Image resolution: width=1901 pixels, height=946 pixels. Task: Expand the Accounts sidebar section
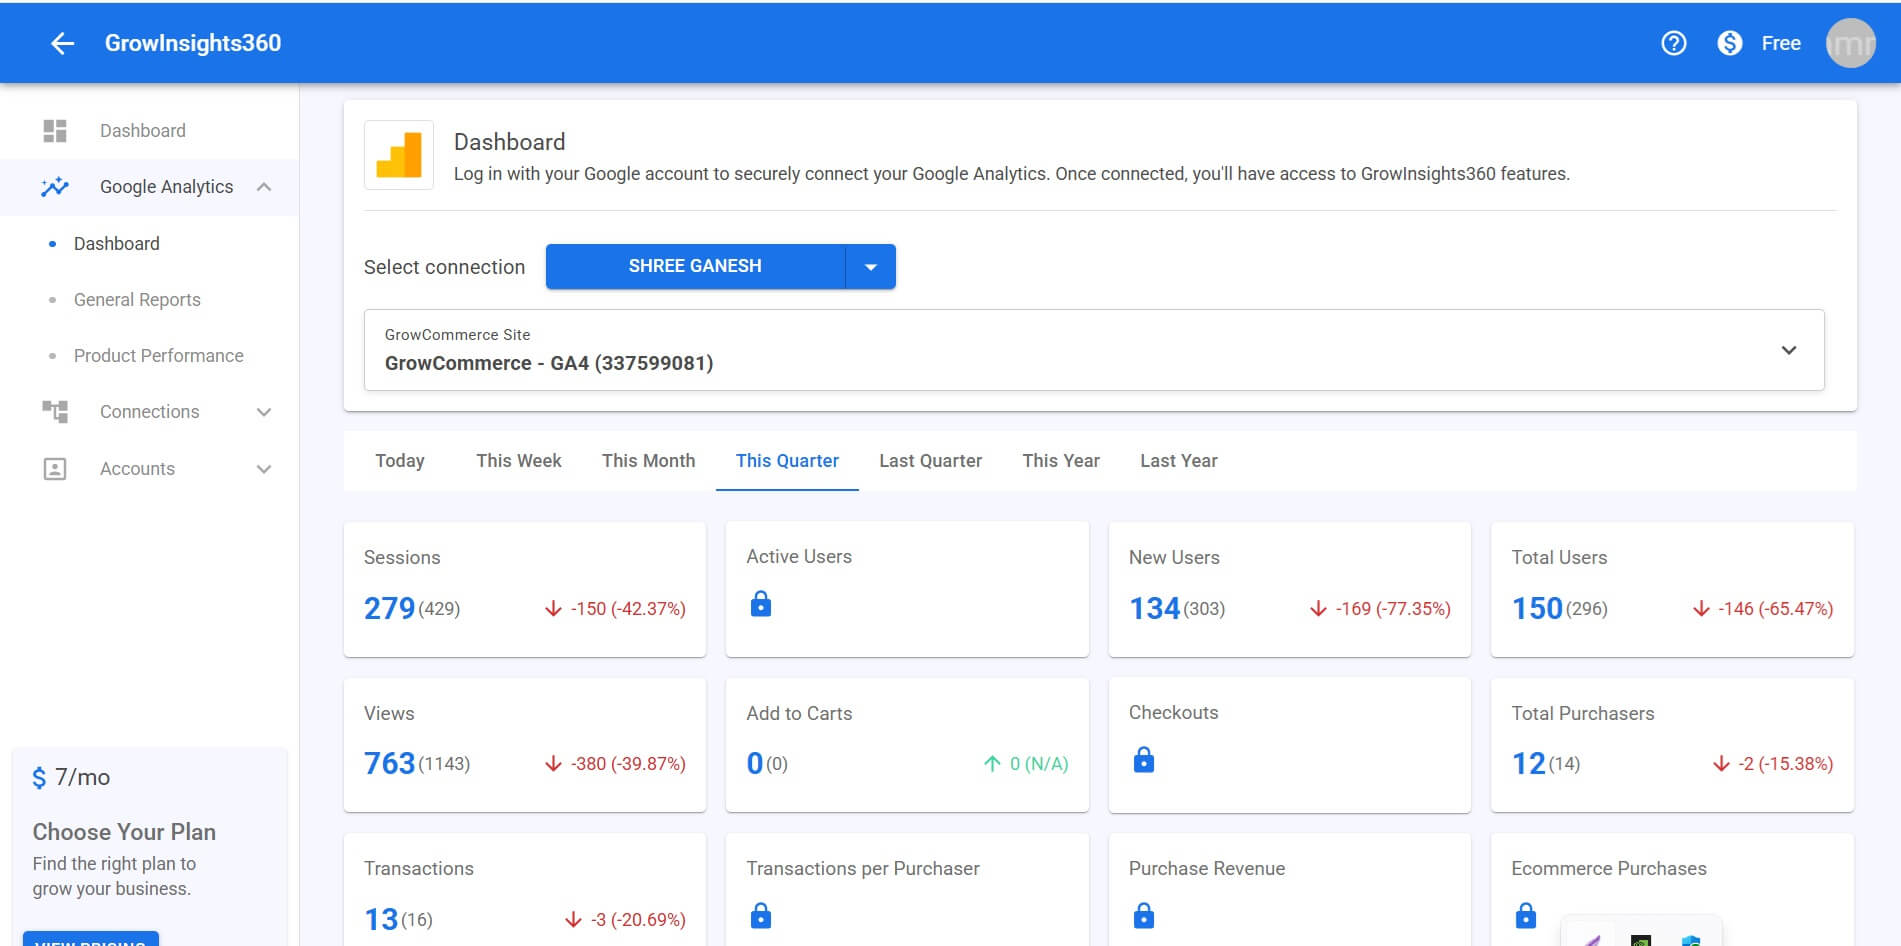pyautogui.click(x=264, y=469)
